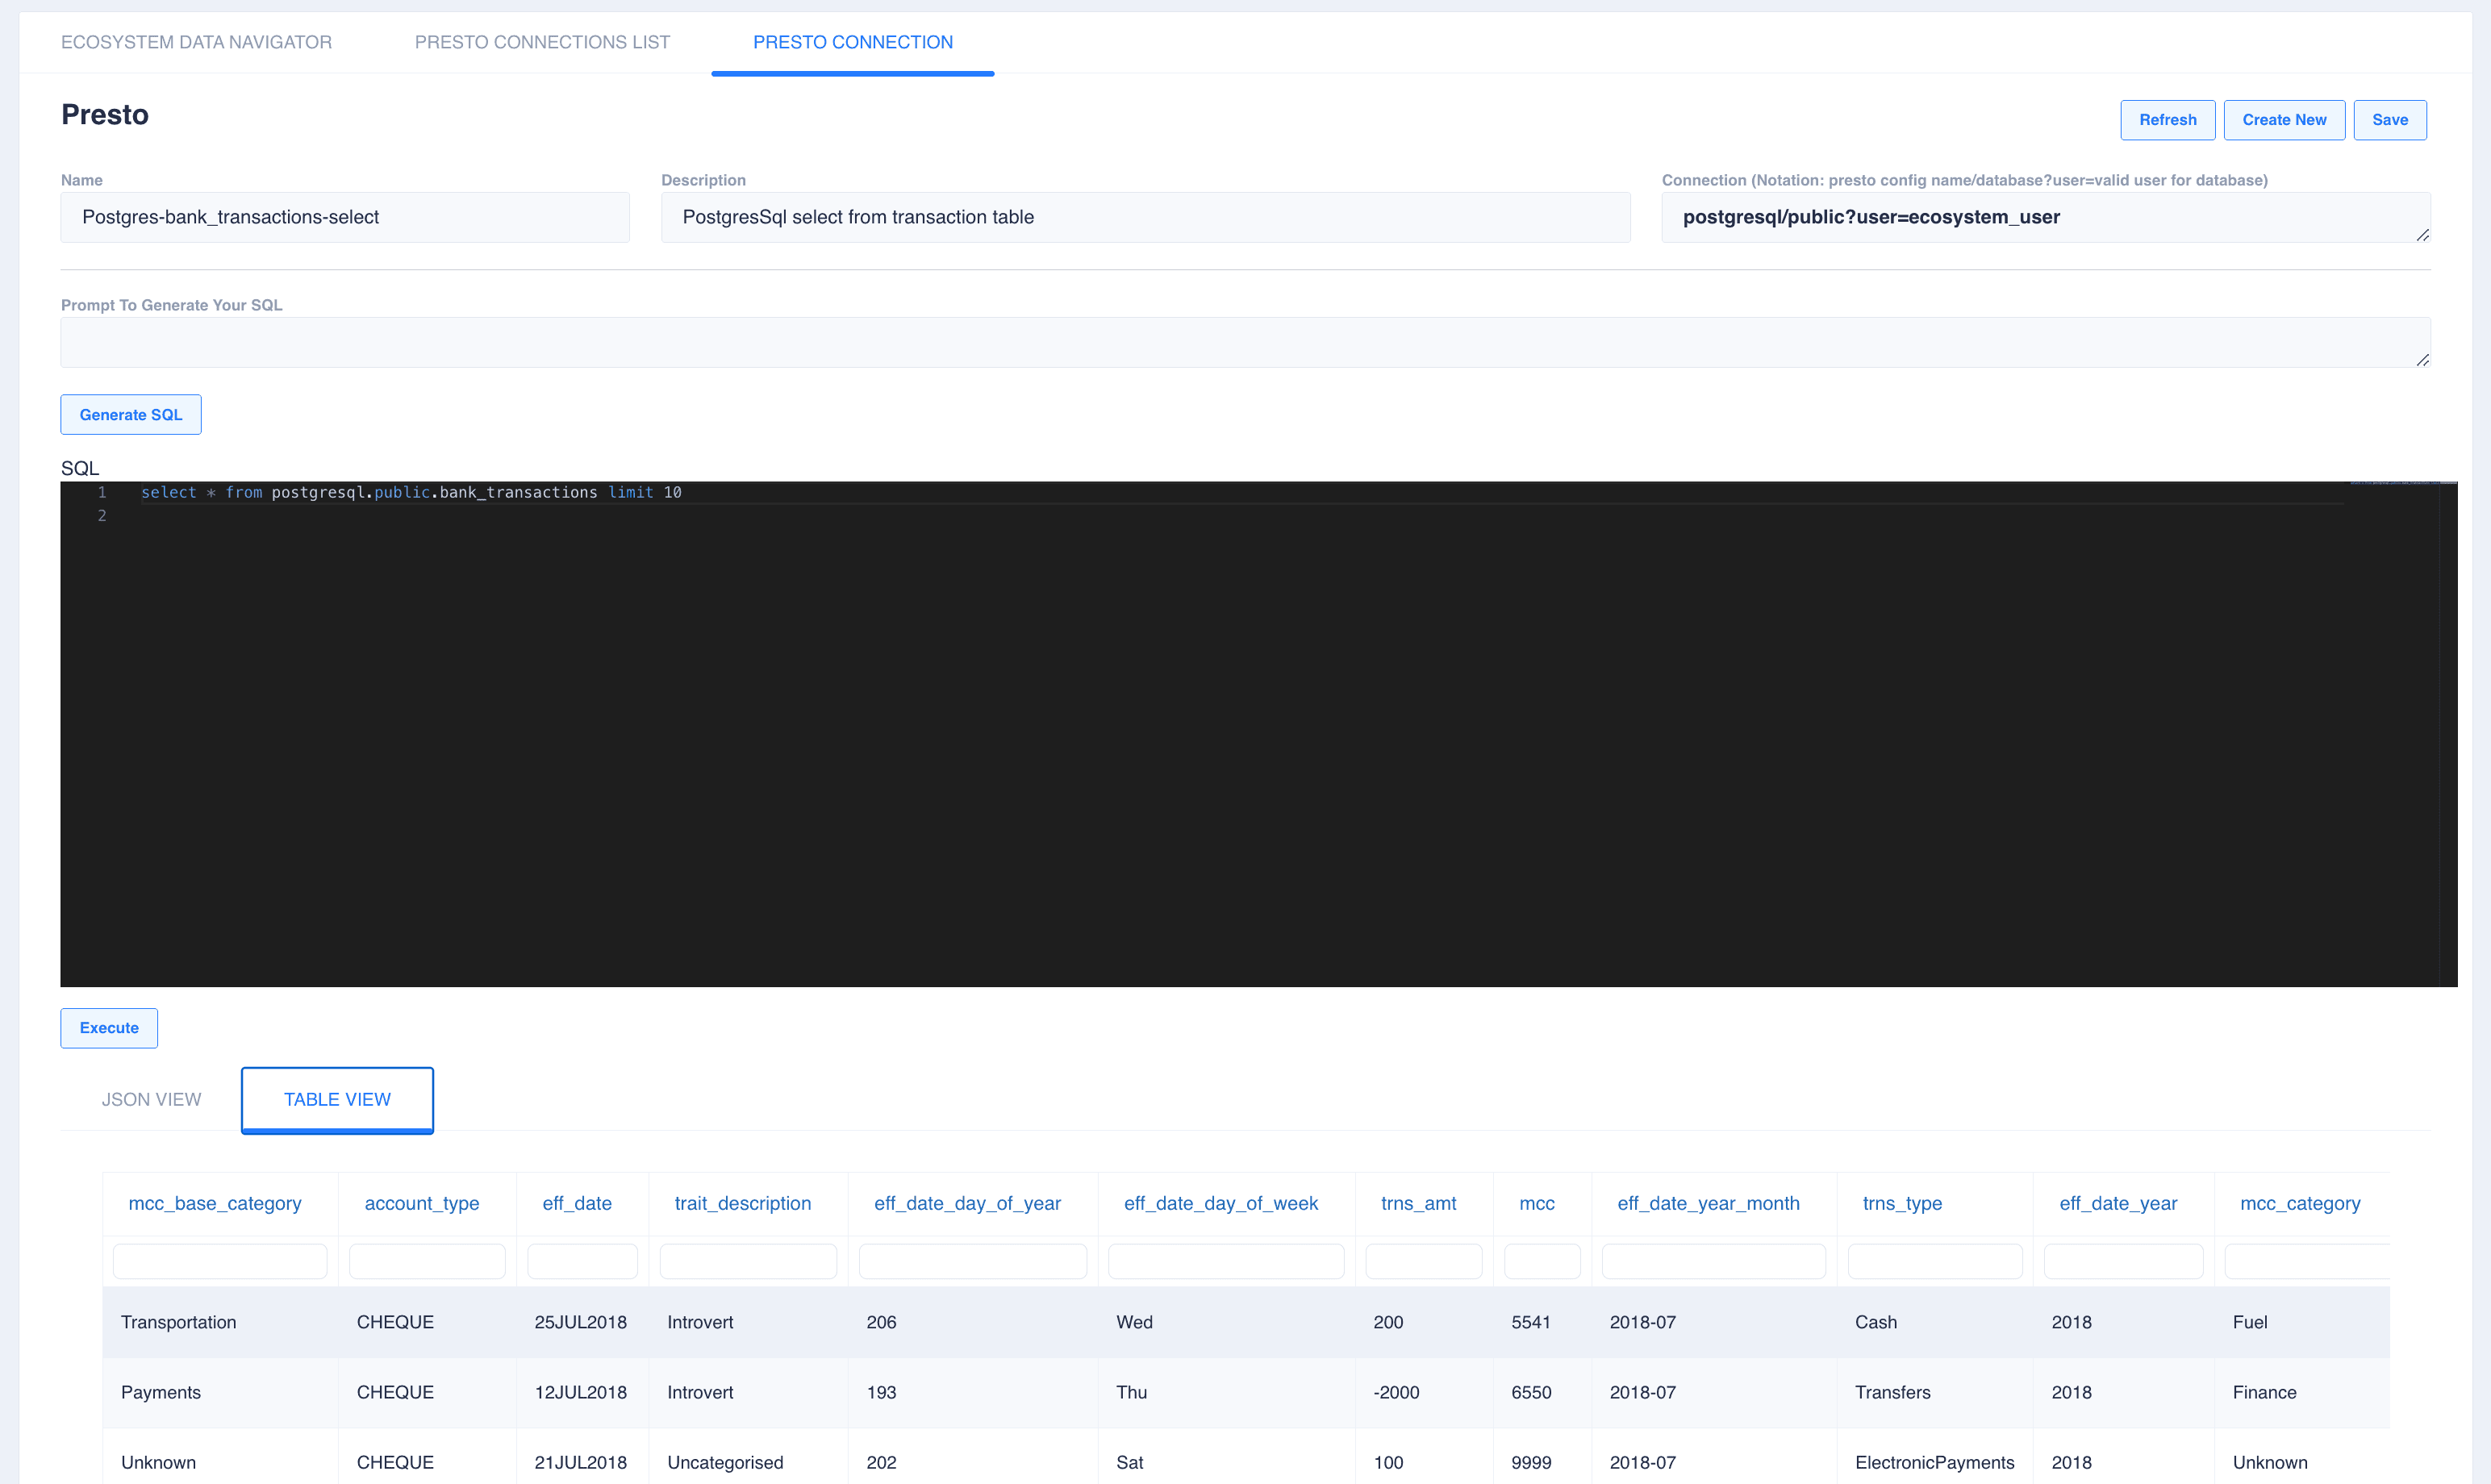The width and height of the screenshot is (2491, 1484).
Task: Sort by trait_description column header
Action: click(743, 1203)
